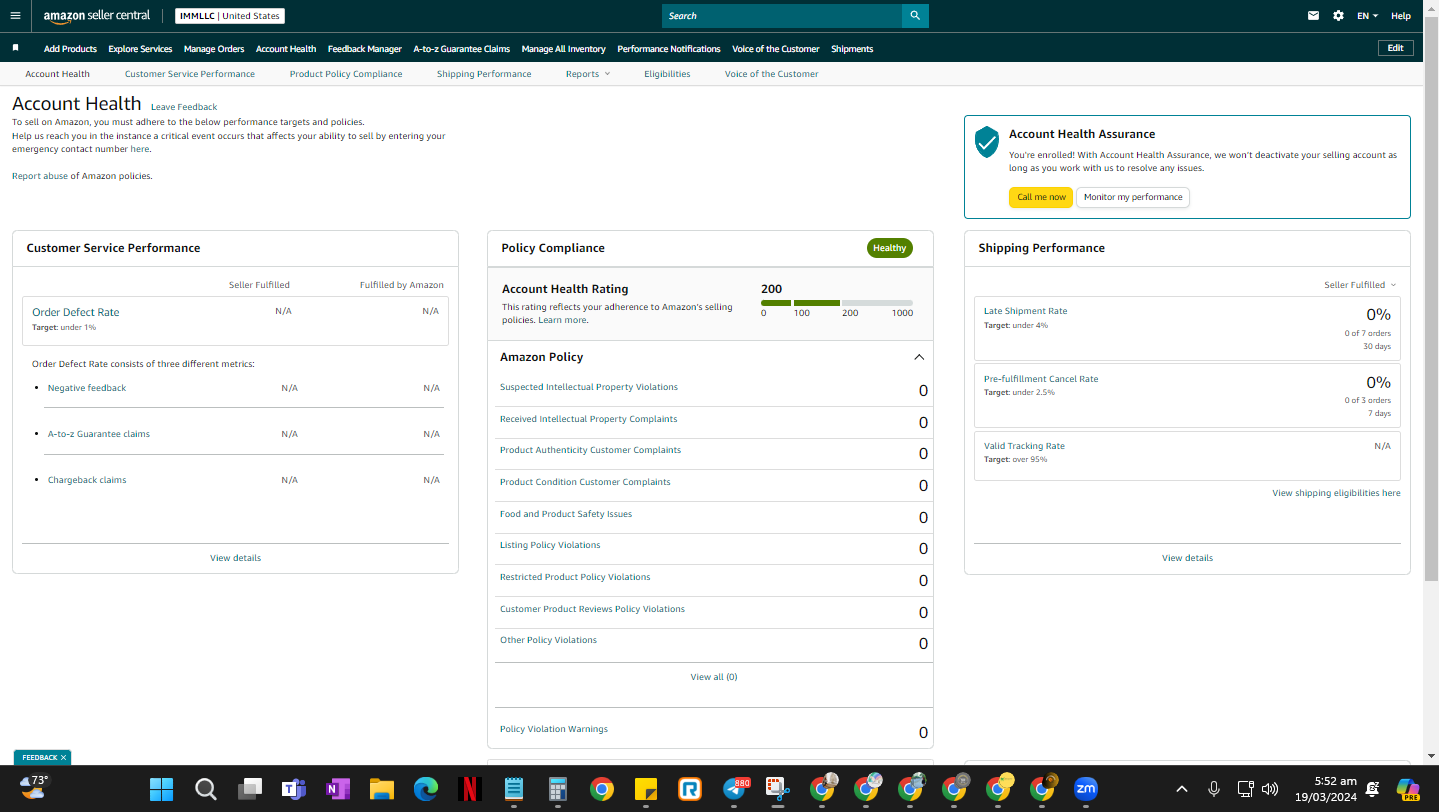The image size is (1439, 812).
Task: Open Product Authenticity Customer Complaints
Action: click(x=590, y=450)
